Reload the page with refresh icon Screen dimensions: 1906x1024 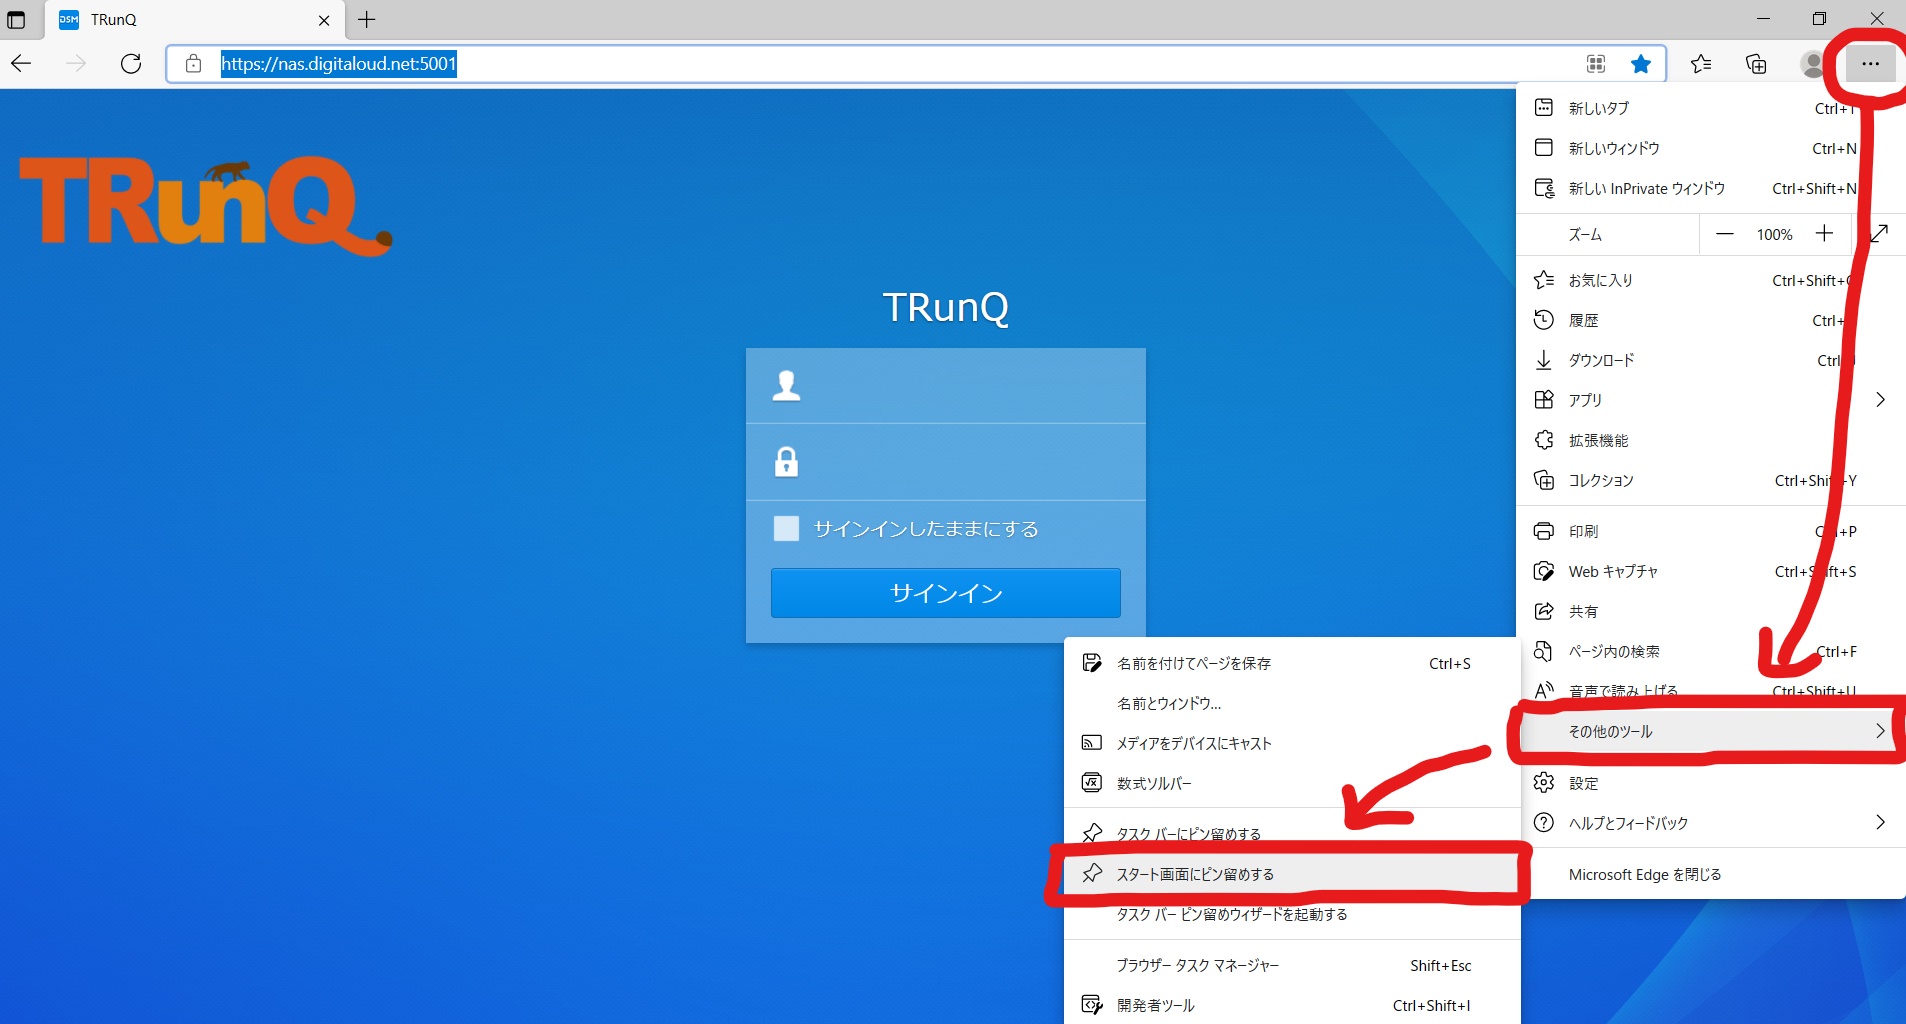coord(131,64)
